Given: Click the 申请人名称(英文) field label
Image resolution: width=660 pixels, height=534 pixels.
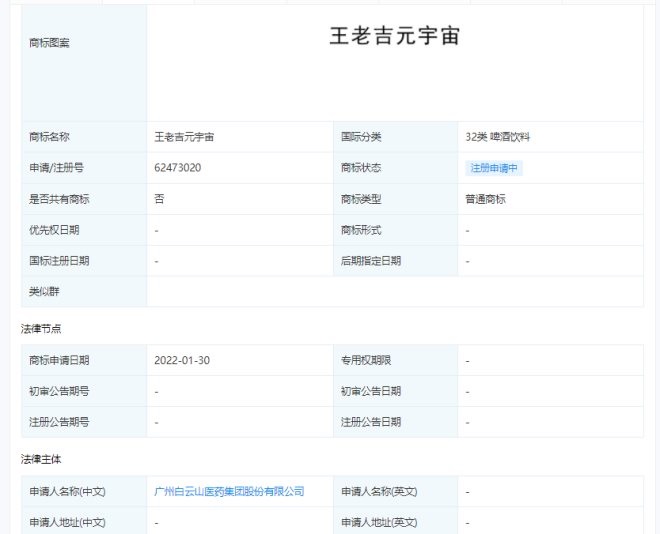Looking at the screenshot, I should [378, 491].
